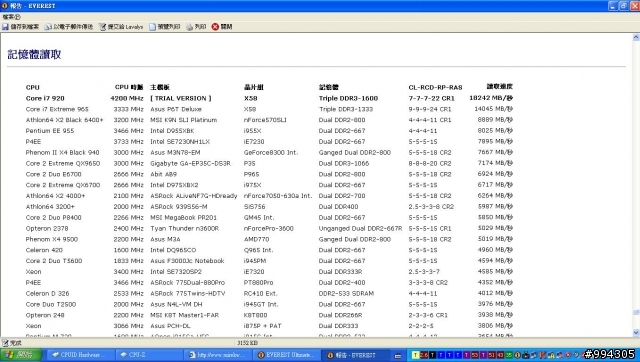Click the 14045 MB/秒 speed value
Screen dimensions: 640x362
click(x=493, y=109)
